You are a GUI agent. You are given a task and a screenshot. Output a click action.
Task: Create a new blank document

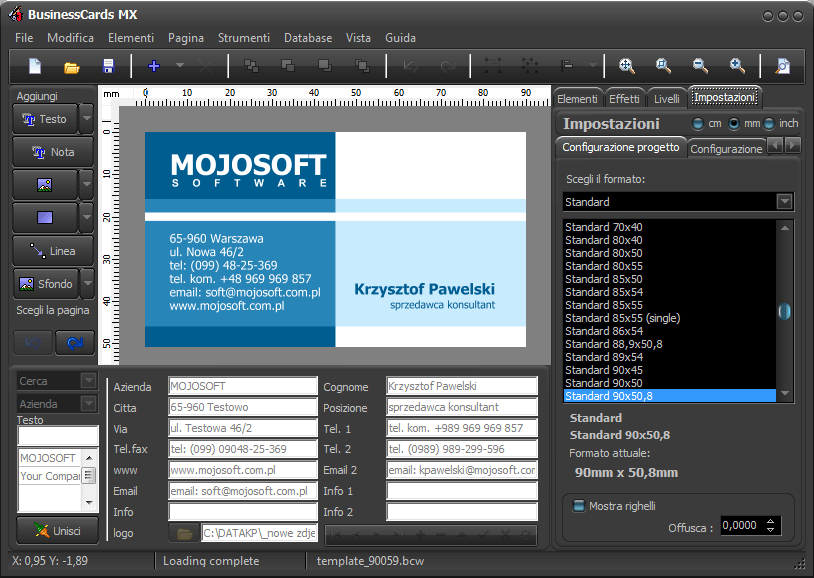tap(35, 66)
